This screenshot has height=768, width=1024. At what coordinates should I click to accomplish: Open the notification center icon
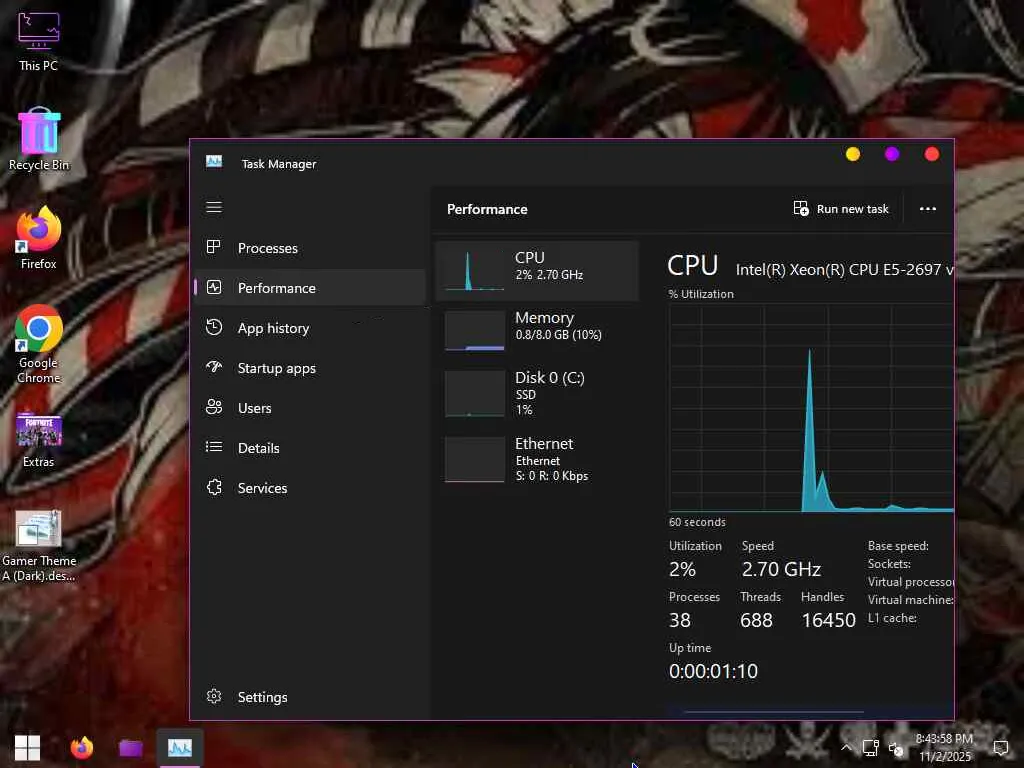(1000, 747)
